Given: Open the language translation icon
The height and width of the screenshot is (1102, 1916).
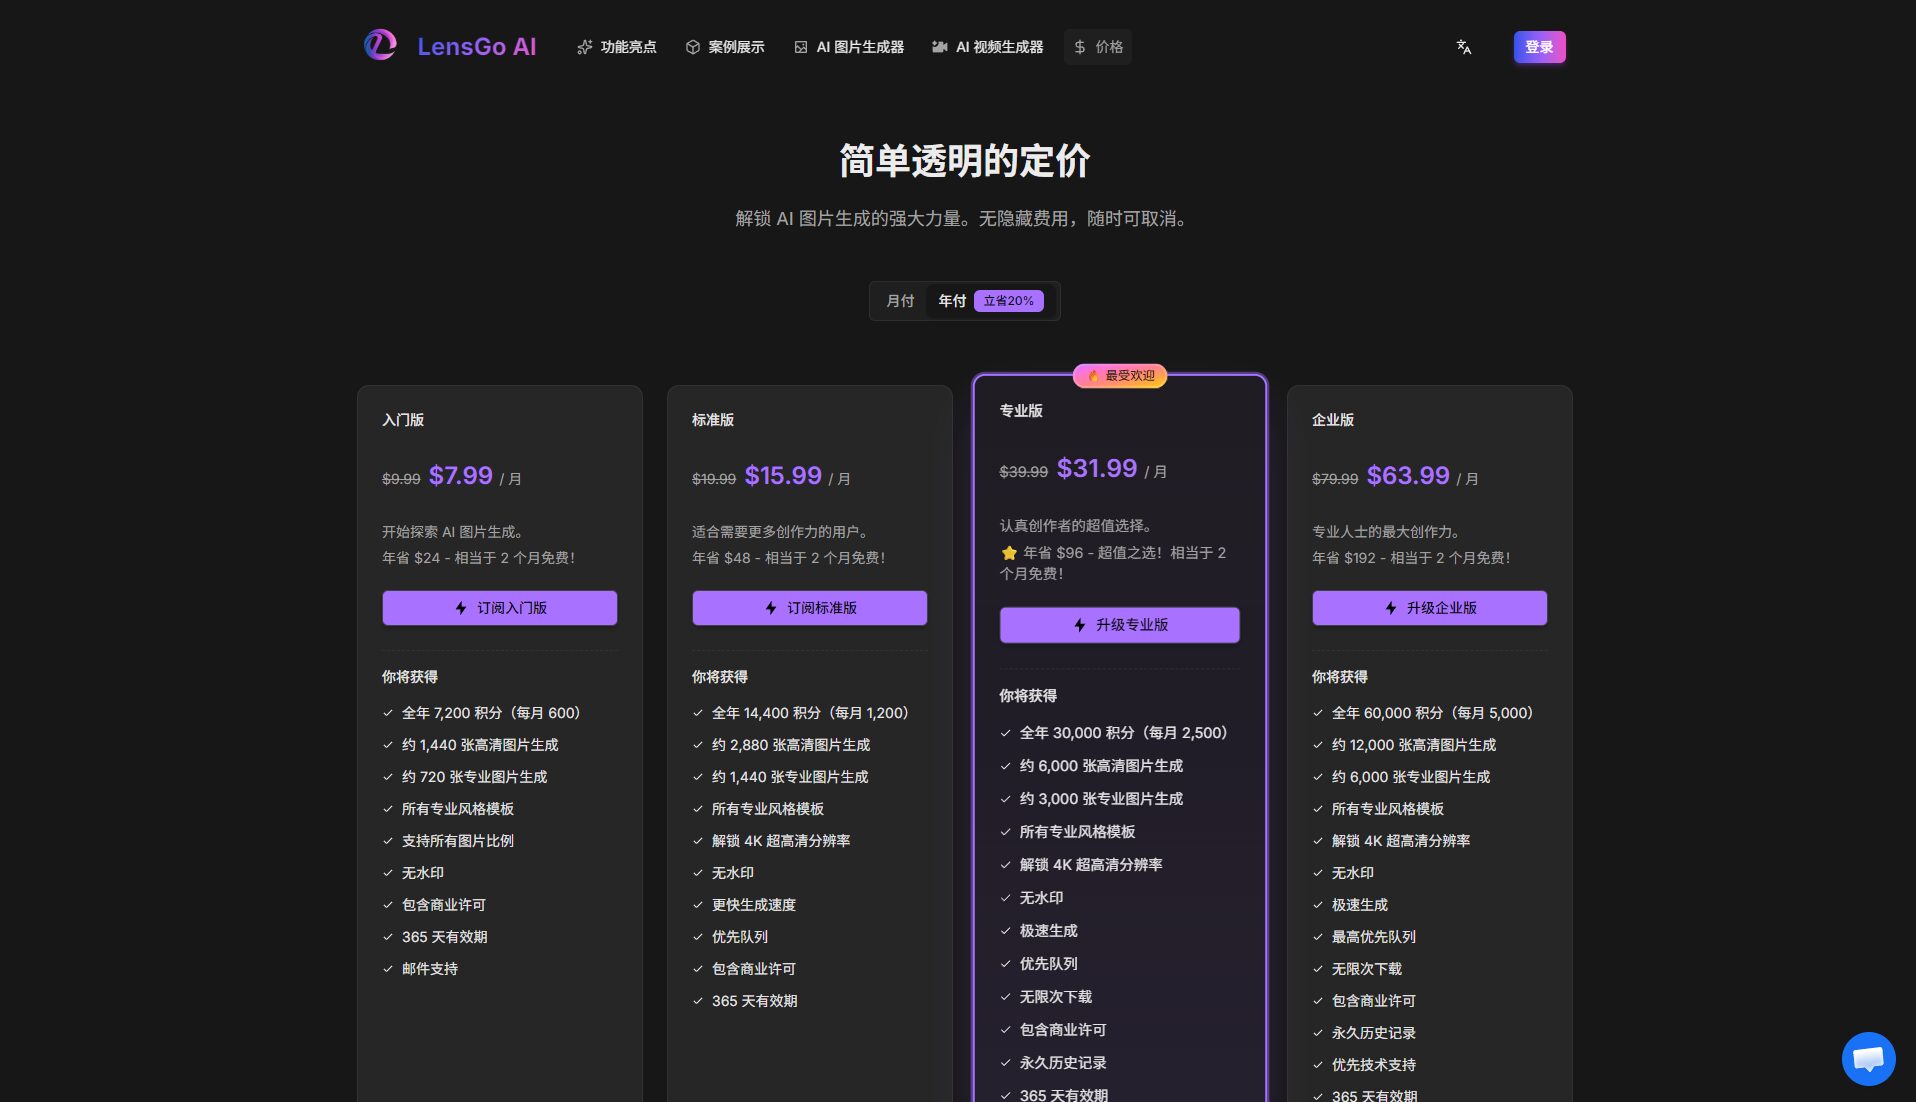Looking at the screenshot, I should [x=1462, y=46].
